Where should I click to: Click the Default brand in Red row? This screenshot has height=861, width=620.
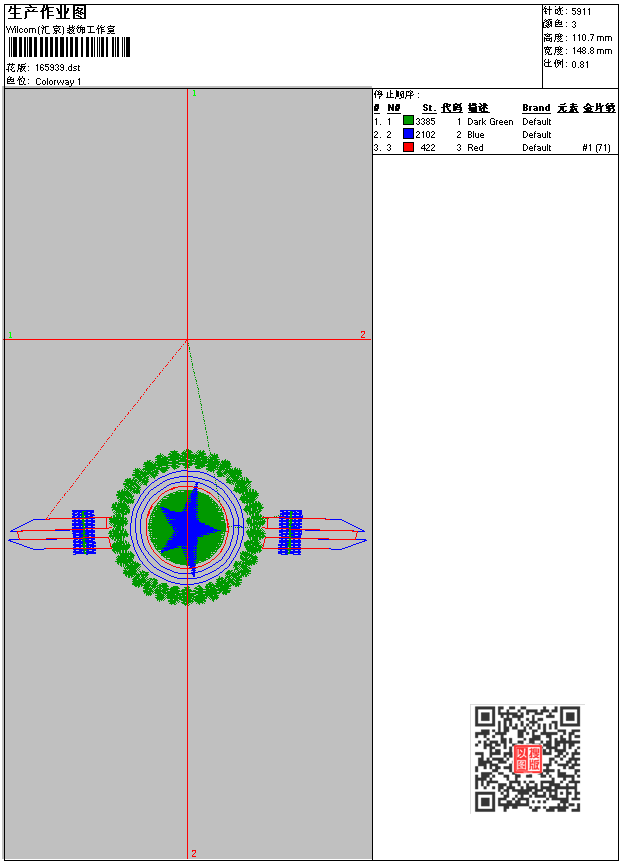coord(537,148)
